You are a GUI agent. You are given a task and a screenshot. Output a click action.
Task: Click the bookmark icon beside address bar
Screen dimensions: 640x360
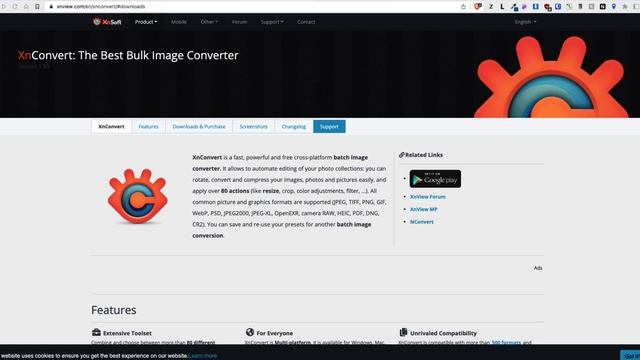pos(37,7)
